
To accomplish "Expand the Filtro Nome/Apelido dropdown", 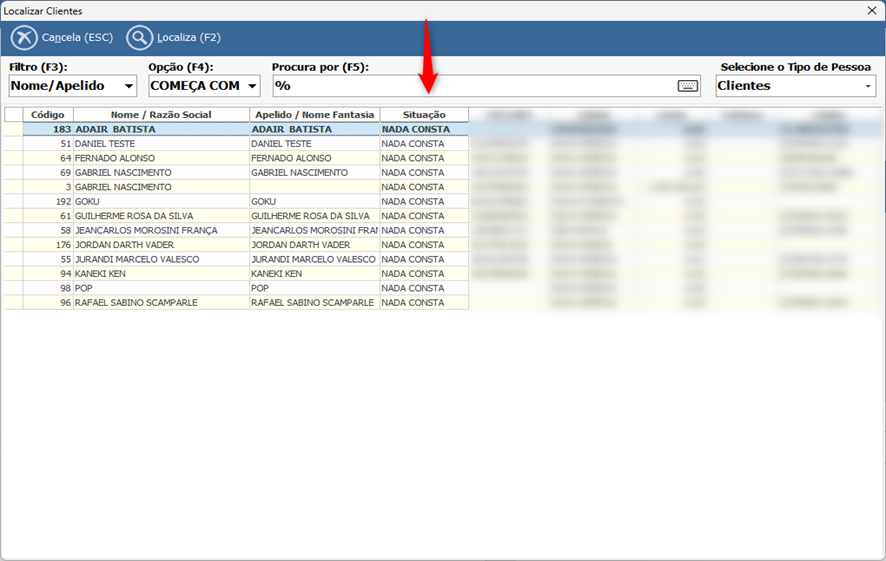I will (128, 86).
